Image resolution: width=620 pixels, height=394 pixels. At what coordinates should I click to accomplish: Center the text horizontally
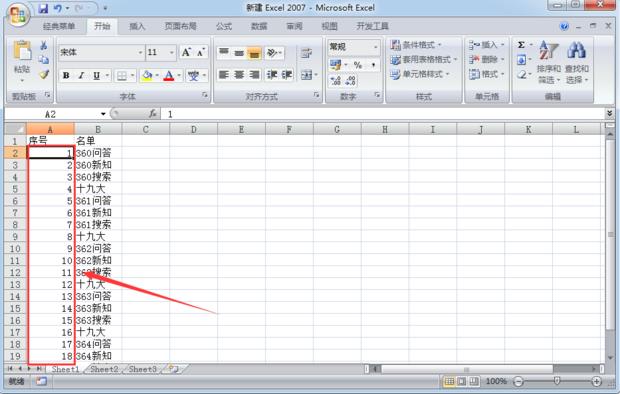click(239, 74)
